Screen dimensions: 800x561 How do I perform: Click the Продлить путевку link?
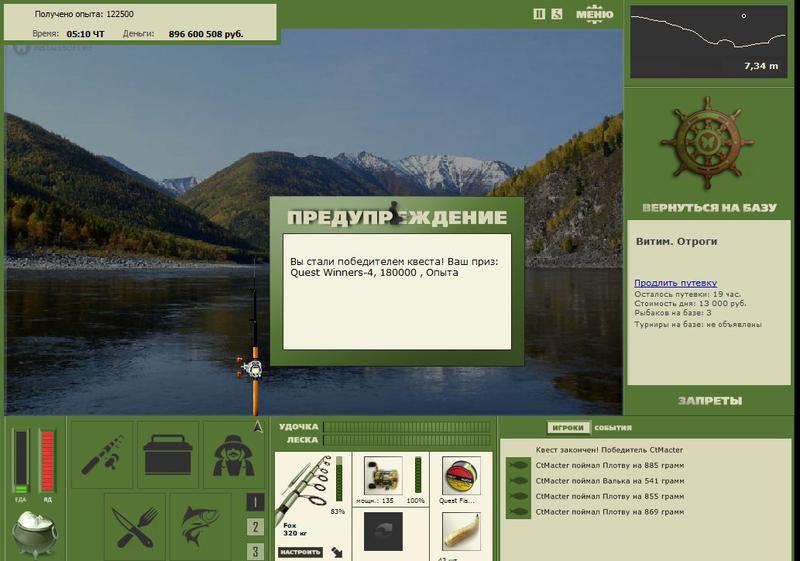coord(676,283)
